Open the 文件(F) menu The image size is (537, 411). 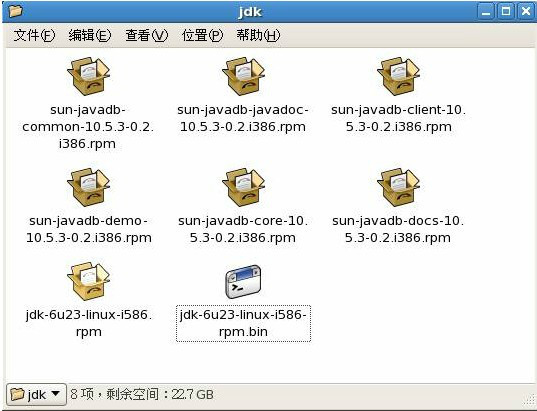coord(34,35)
